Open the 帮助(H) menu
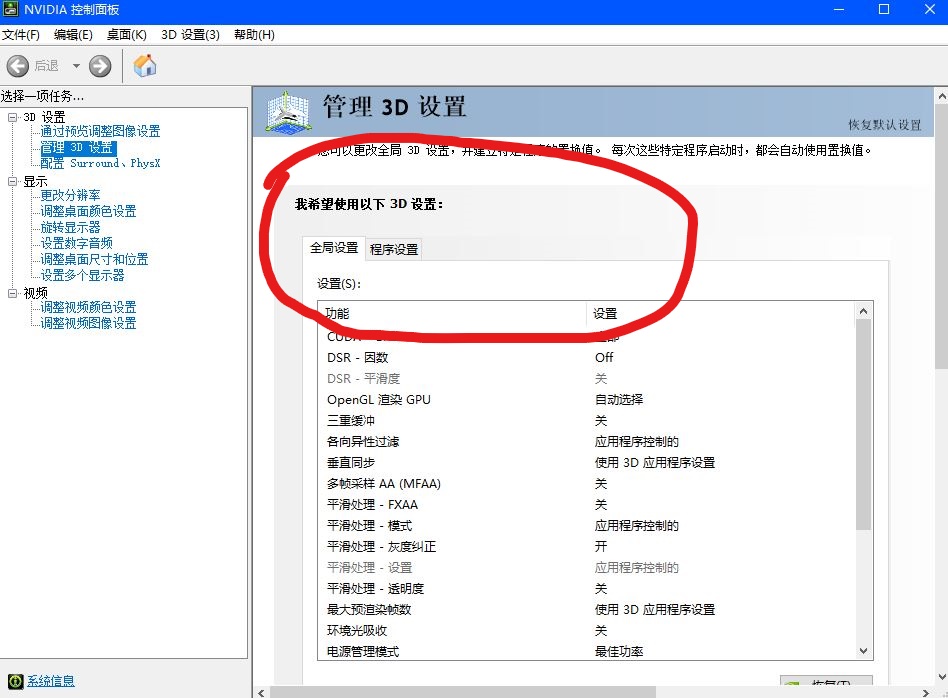Image resolution: width=948 pixels, height=698 pixels. (255, 34)
